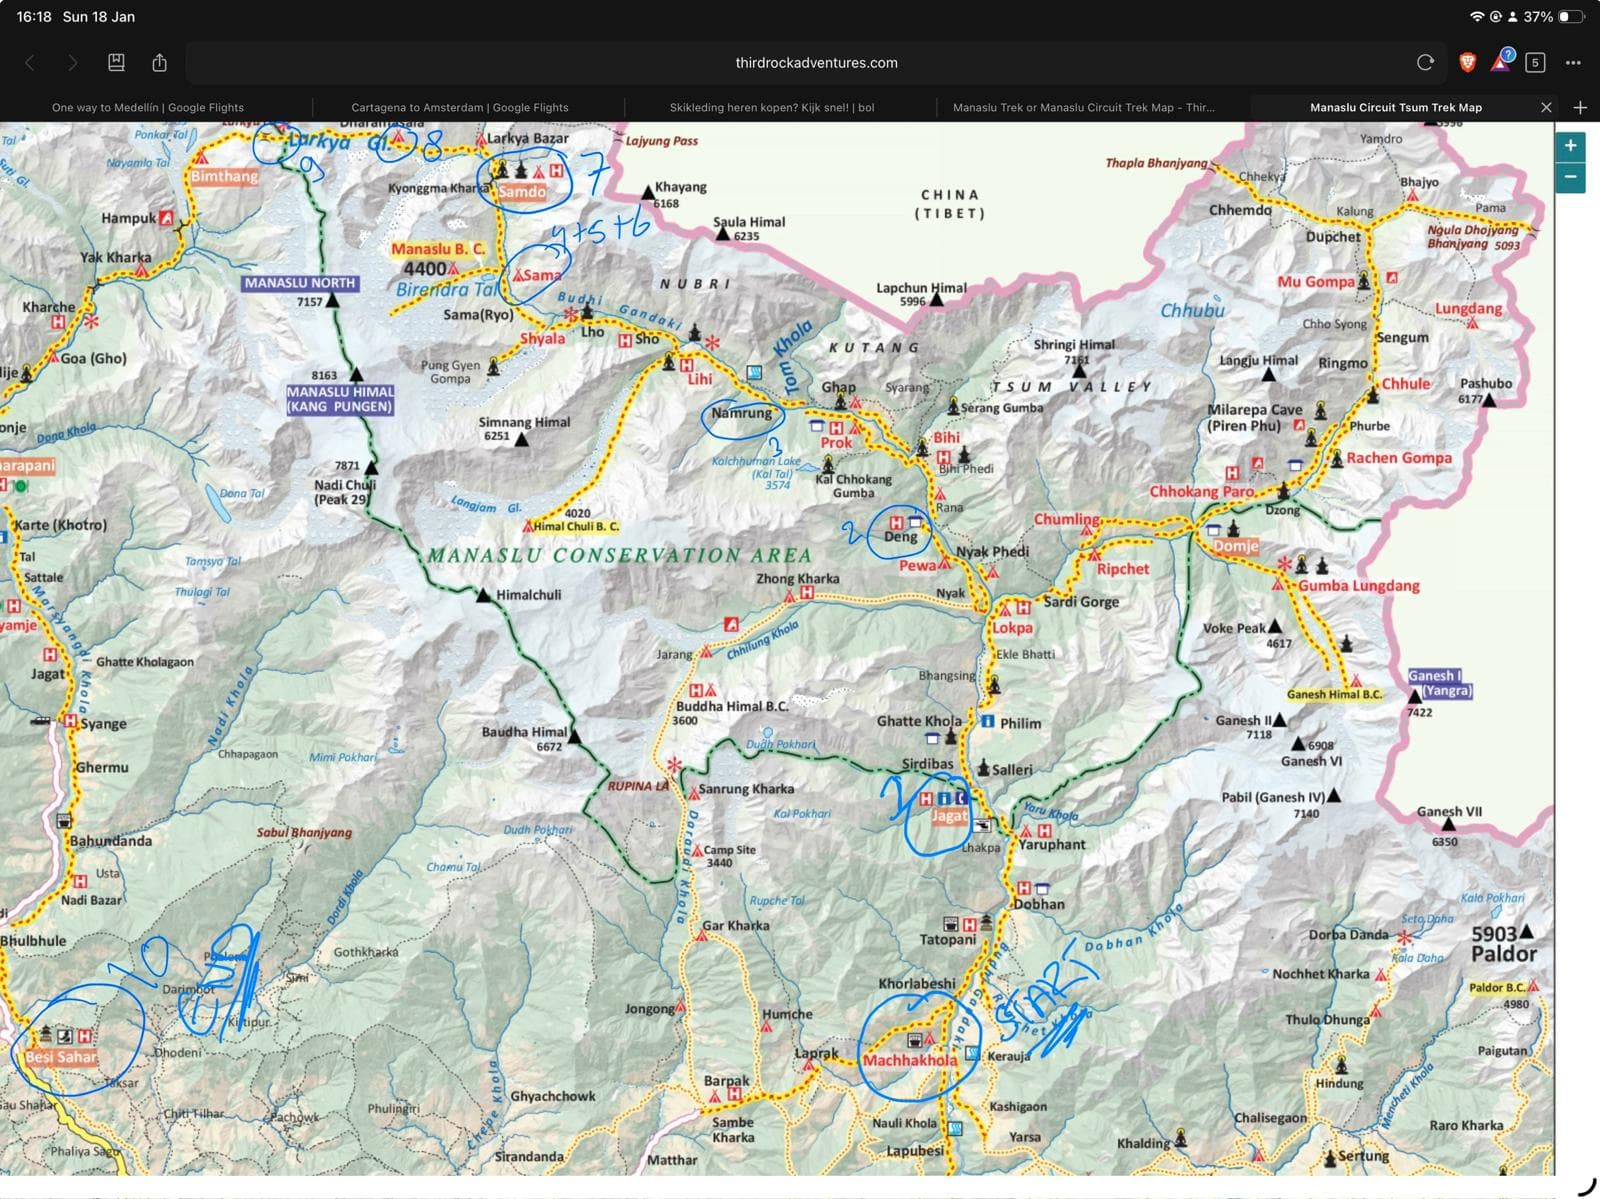
Task: Tap the share icon in toolbar
Action: (159, 62)
